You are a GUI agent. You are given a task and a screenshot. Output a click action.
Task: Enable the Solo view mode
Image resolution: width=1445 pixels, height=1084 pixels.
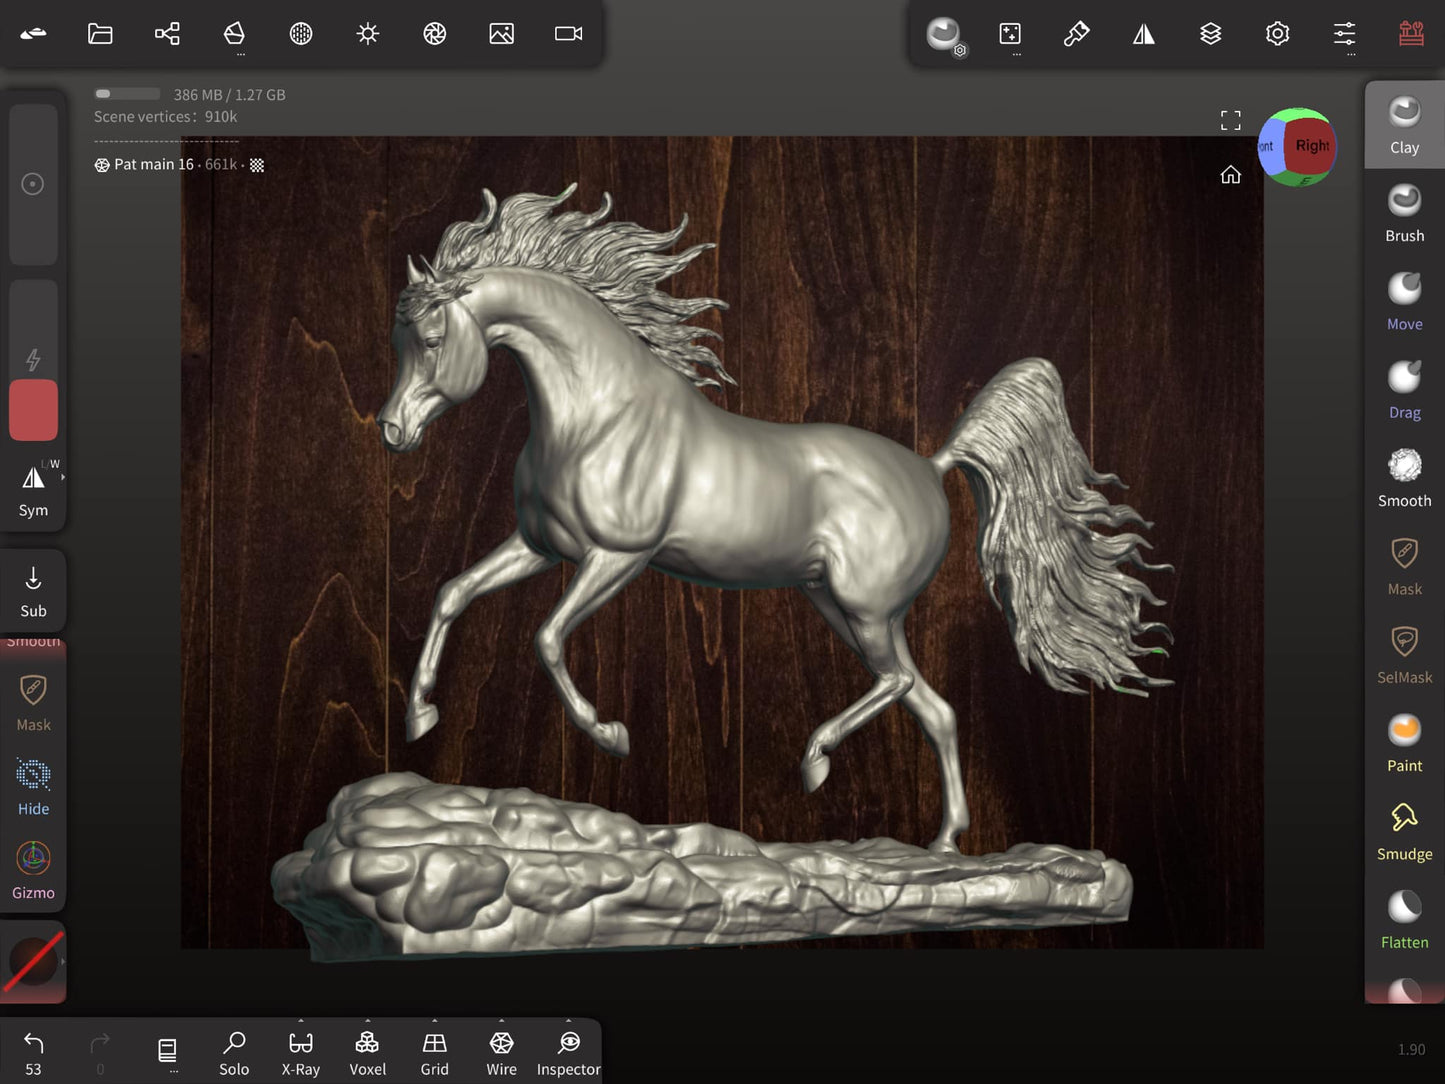(x=234, y=1050)
